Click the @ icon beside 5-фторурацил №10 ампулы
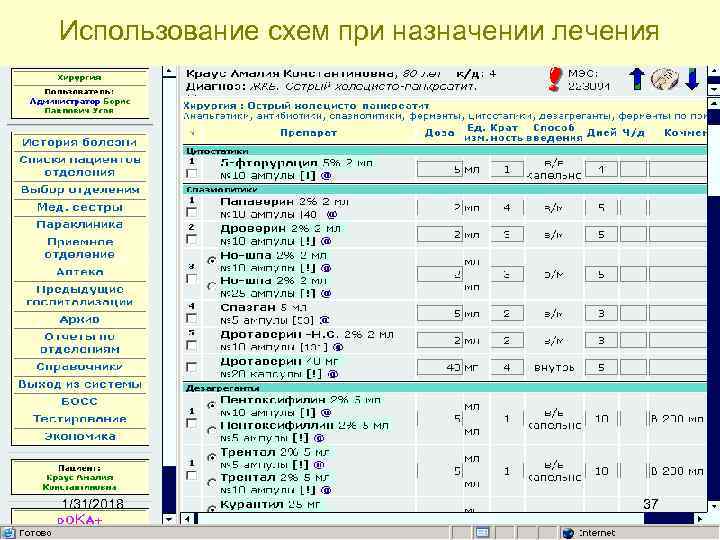 [x=326, y=175]
